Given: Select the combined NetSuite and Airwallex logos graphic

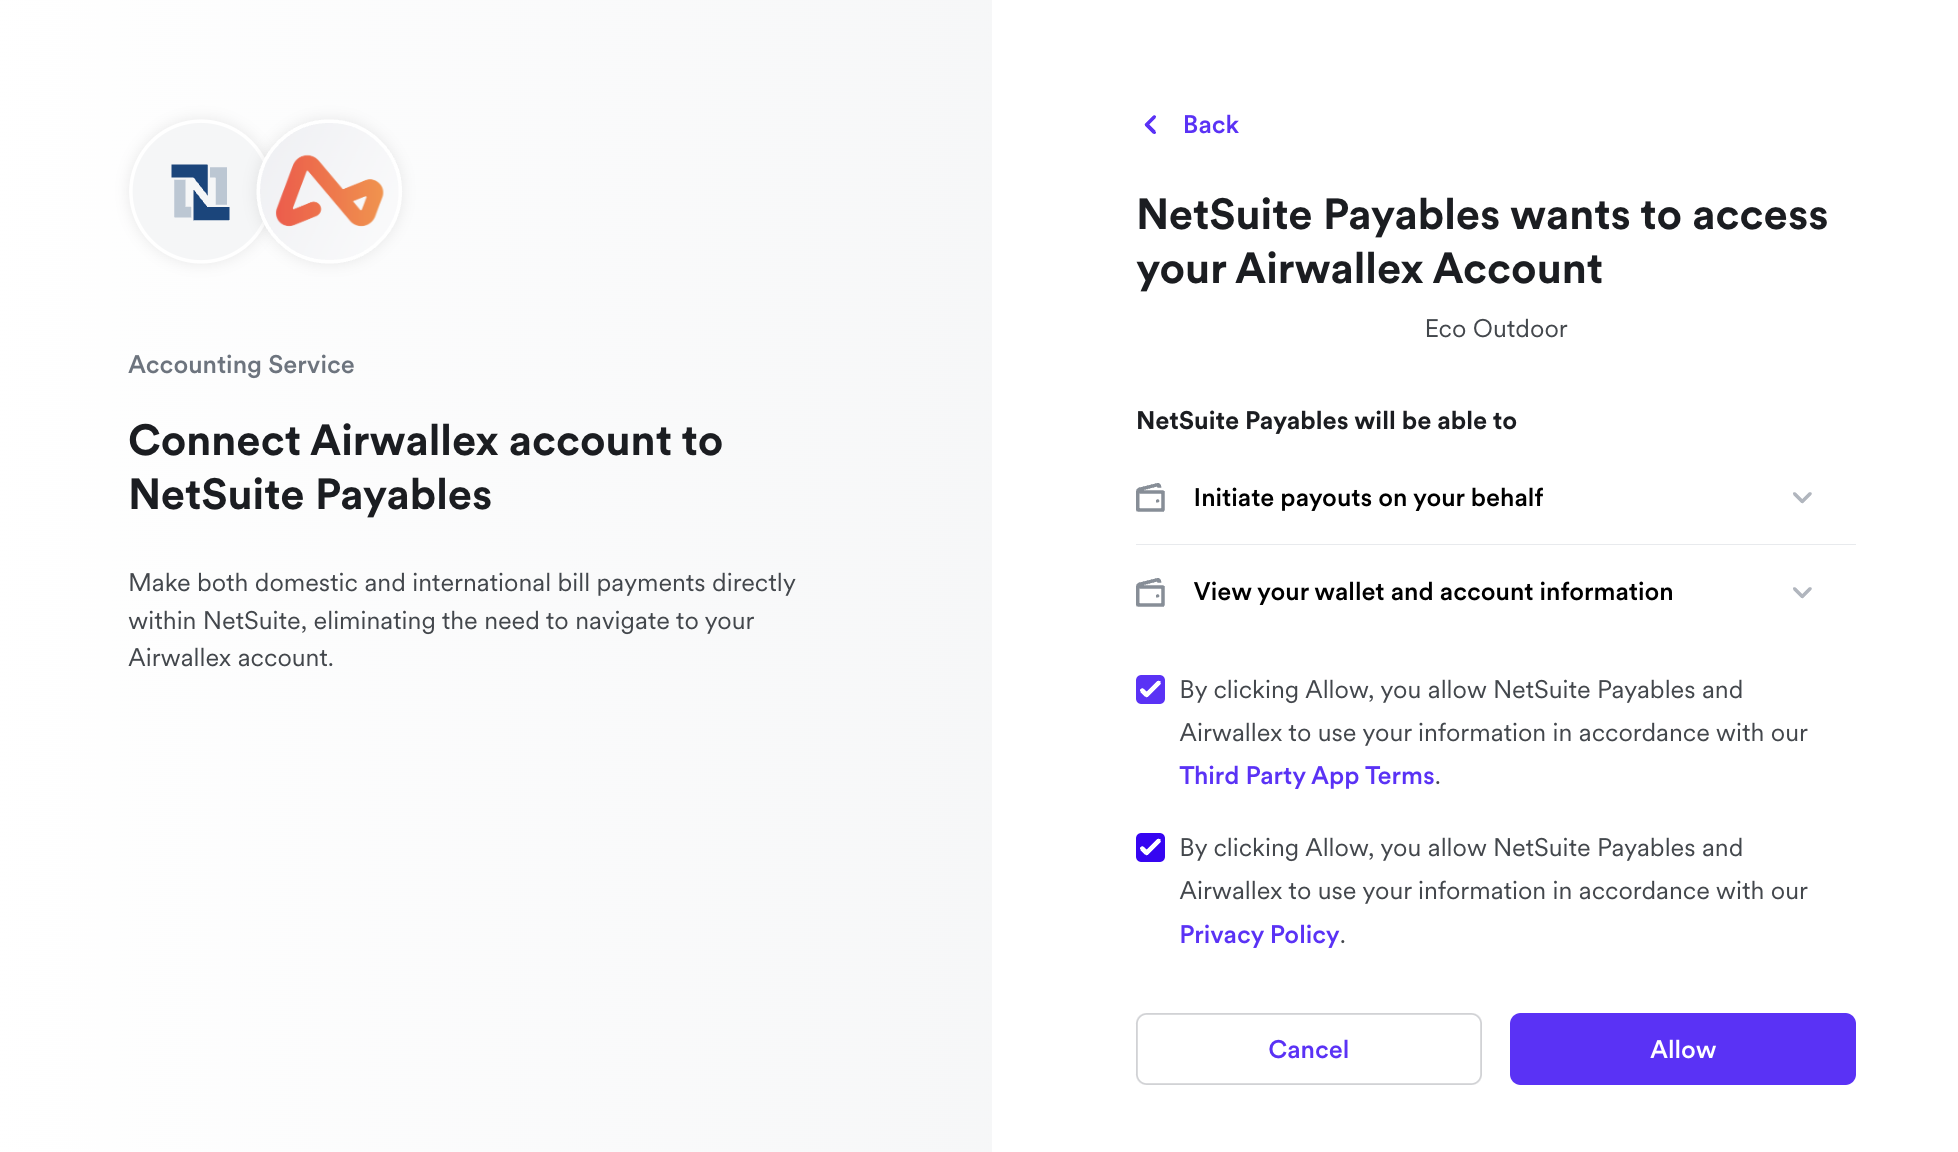Looking at the screenshot, I should [265, 191].
